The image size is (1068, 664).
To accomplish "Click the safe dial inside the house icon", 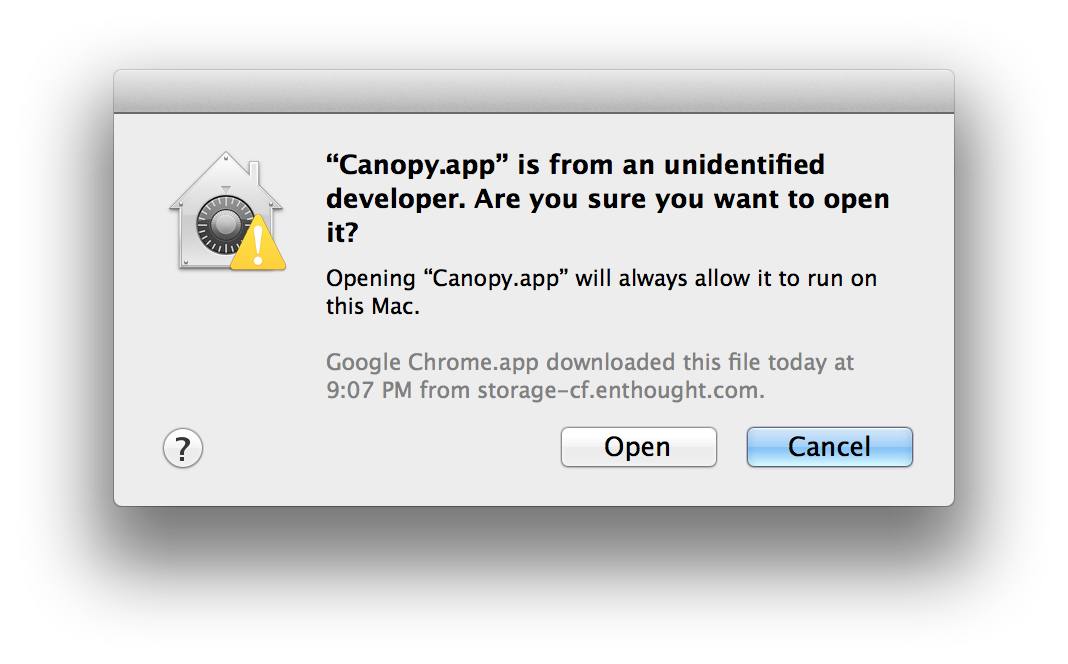I will (x=223, y=224).
